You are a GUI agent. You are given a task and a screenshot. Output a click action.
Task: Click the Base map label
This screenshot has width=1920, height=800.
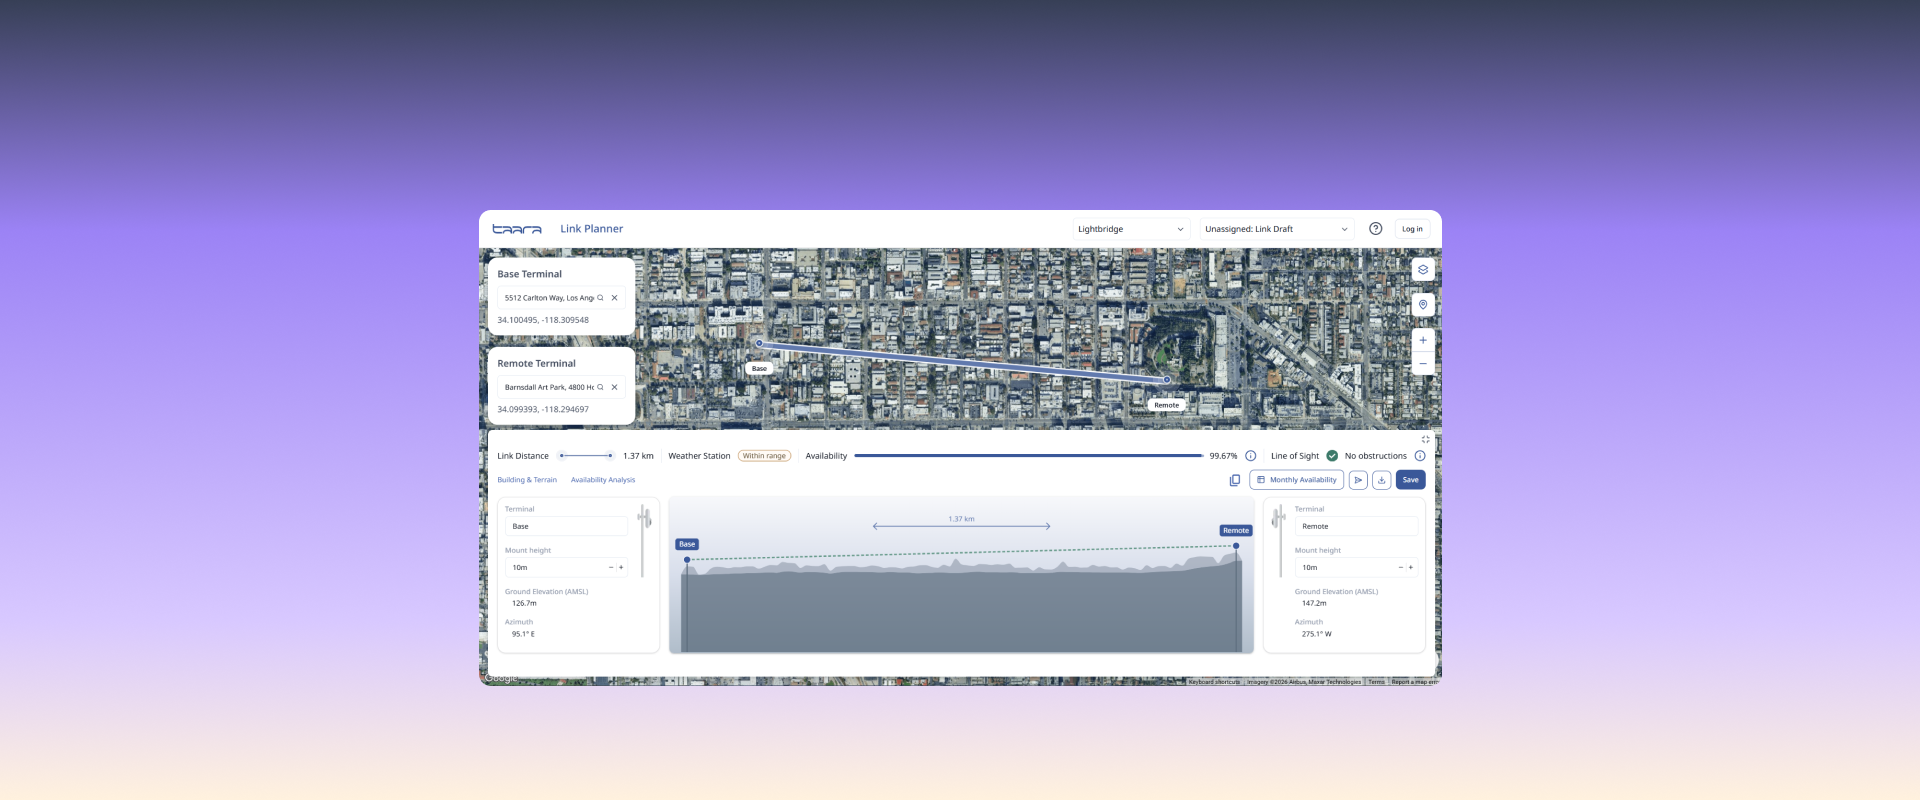759,369
